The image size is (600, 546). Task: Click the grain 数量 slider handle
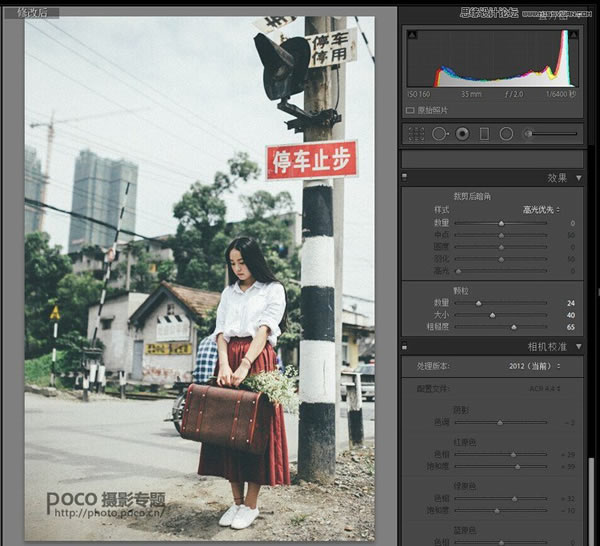point(478,303)
